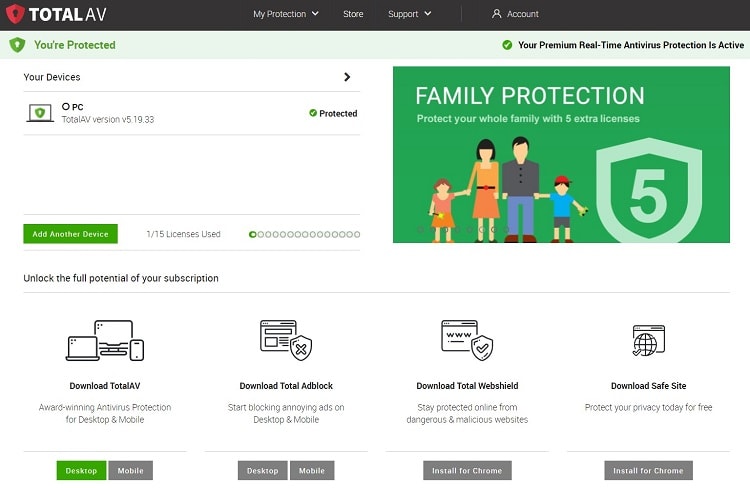
Task: Click the 1/15 Licenses Used text
Action: tap(183, 234)
